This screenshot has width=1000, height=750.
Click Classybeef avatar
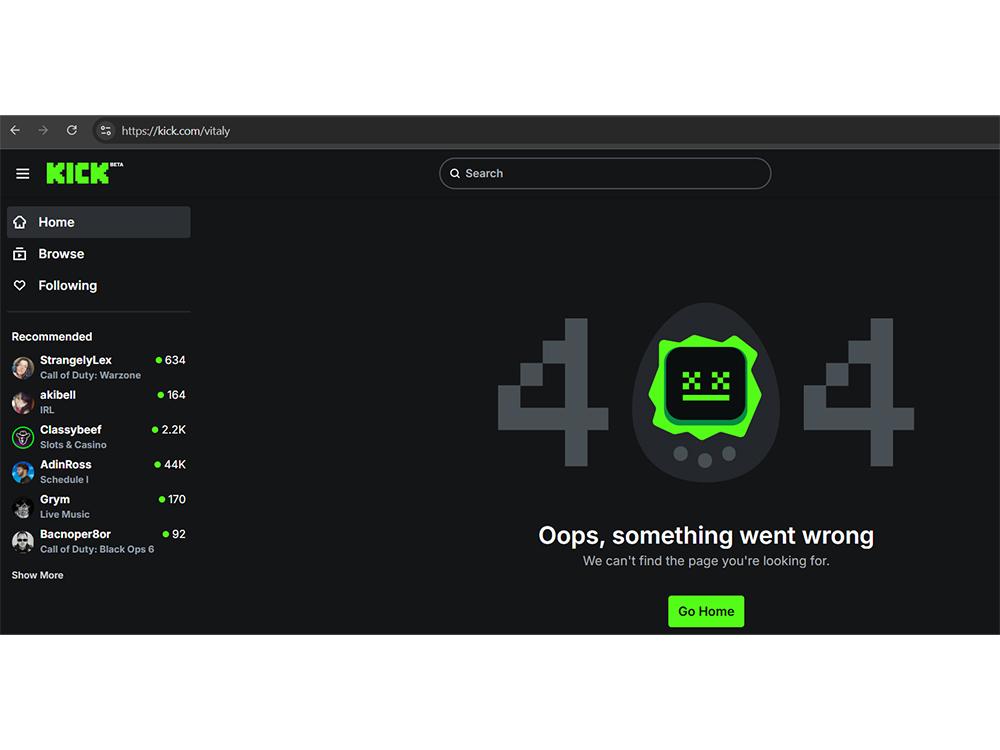click(x=23, y=438)
